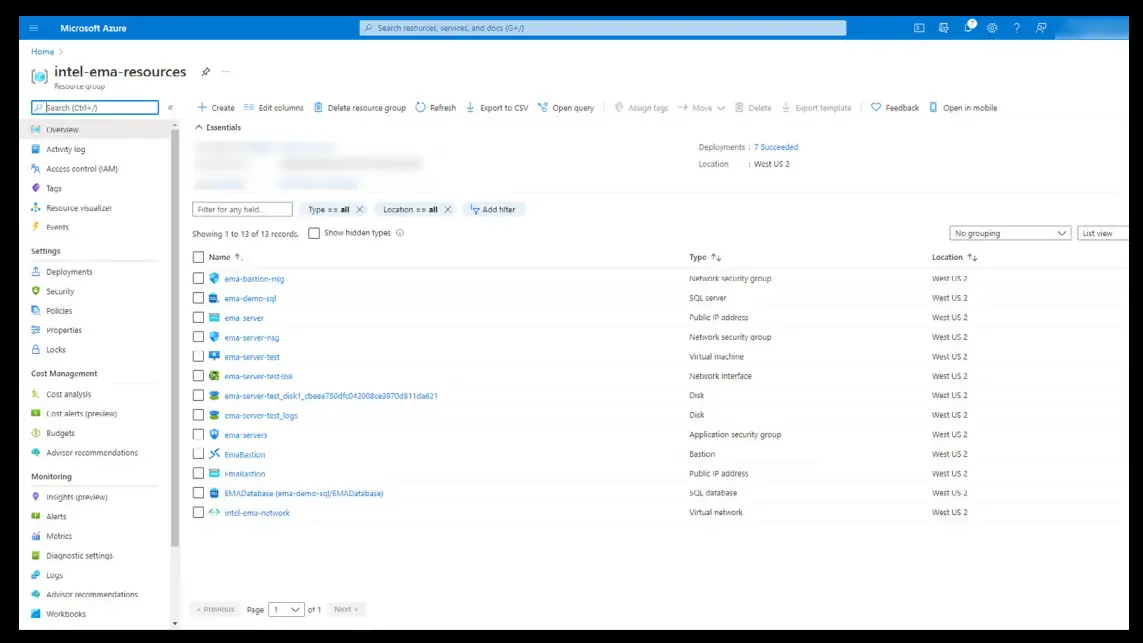Click the Cost analysis icon
The image size is (1143, 643).
coord(36,394)
